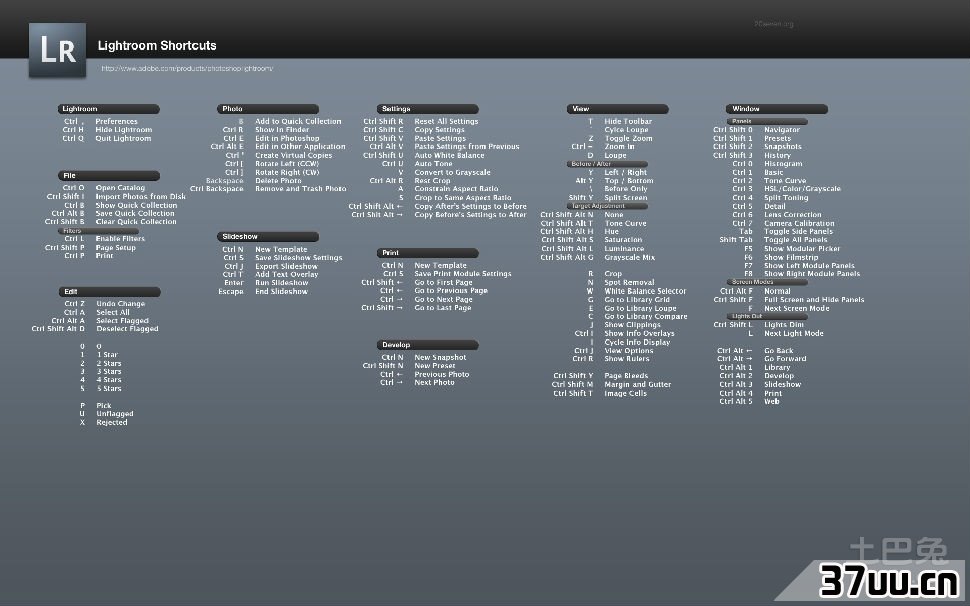Click the LR Lightroom logo

(58, 50)
